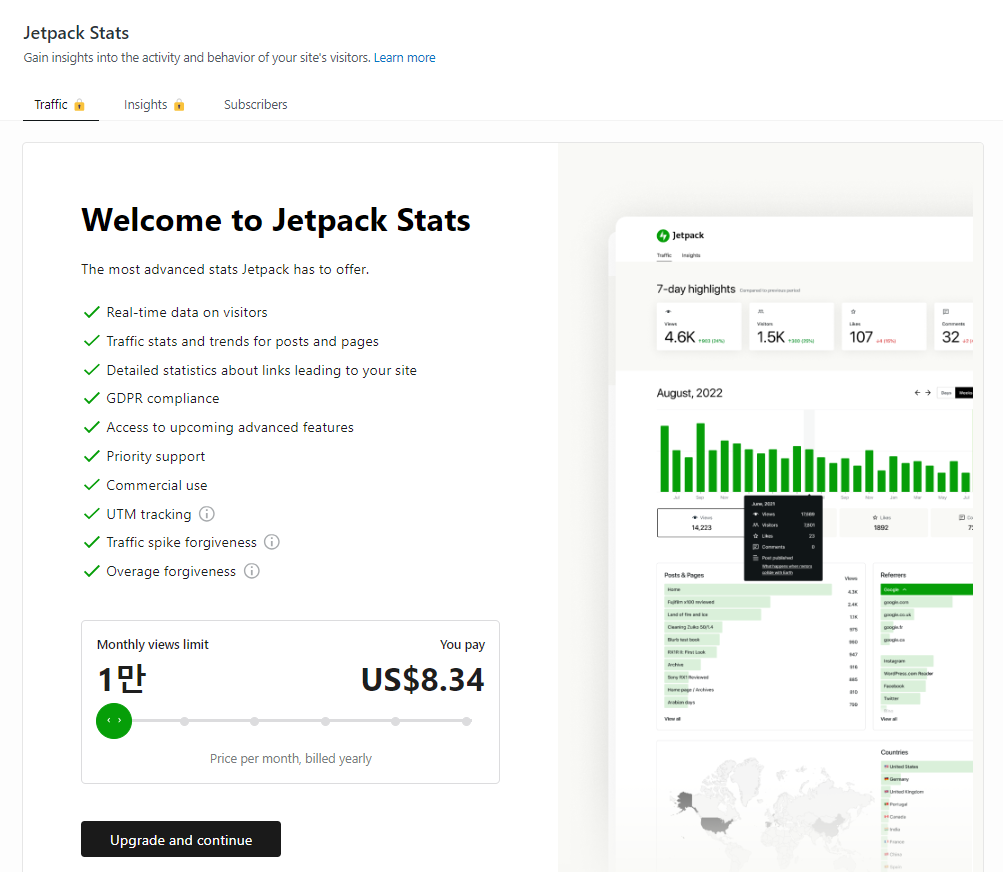The image size is (1003, 872).
Task: Click the checkmark beside Commercial use
Action: [x=91, y=485]
